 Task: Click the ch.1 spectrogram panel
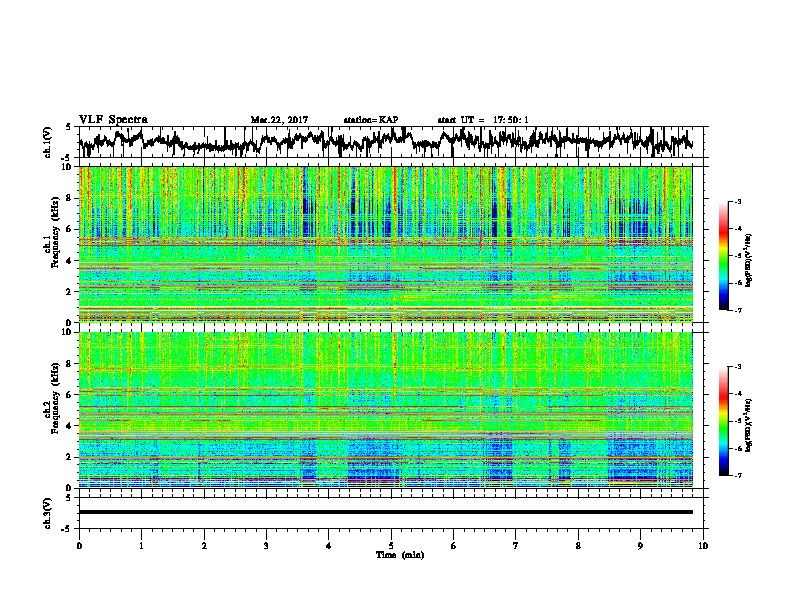point(386,244)
